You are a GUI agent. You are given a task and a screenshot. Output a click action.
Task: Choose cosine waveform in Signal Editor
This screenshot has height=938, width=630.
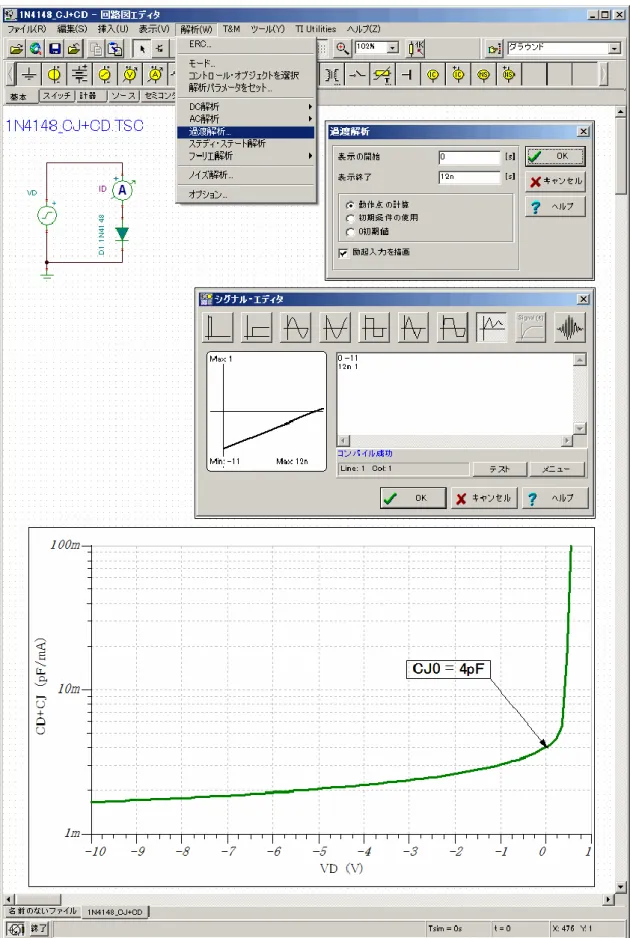tap(335, 327)
